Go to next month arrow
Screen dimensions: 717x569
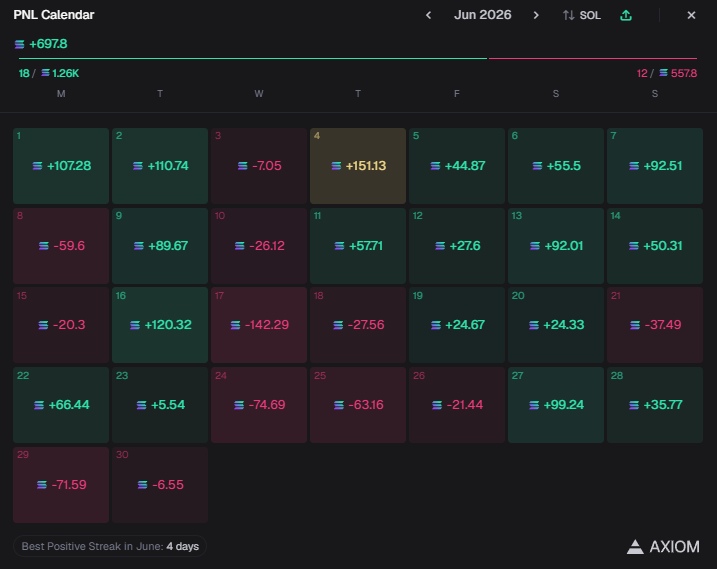tap(536, 15)
